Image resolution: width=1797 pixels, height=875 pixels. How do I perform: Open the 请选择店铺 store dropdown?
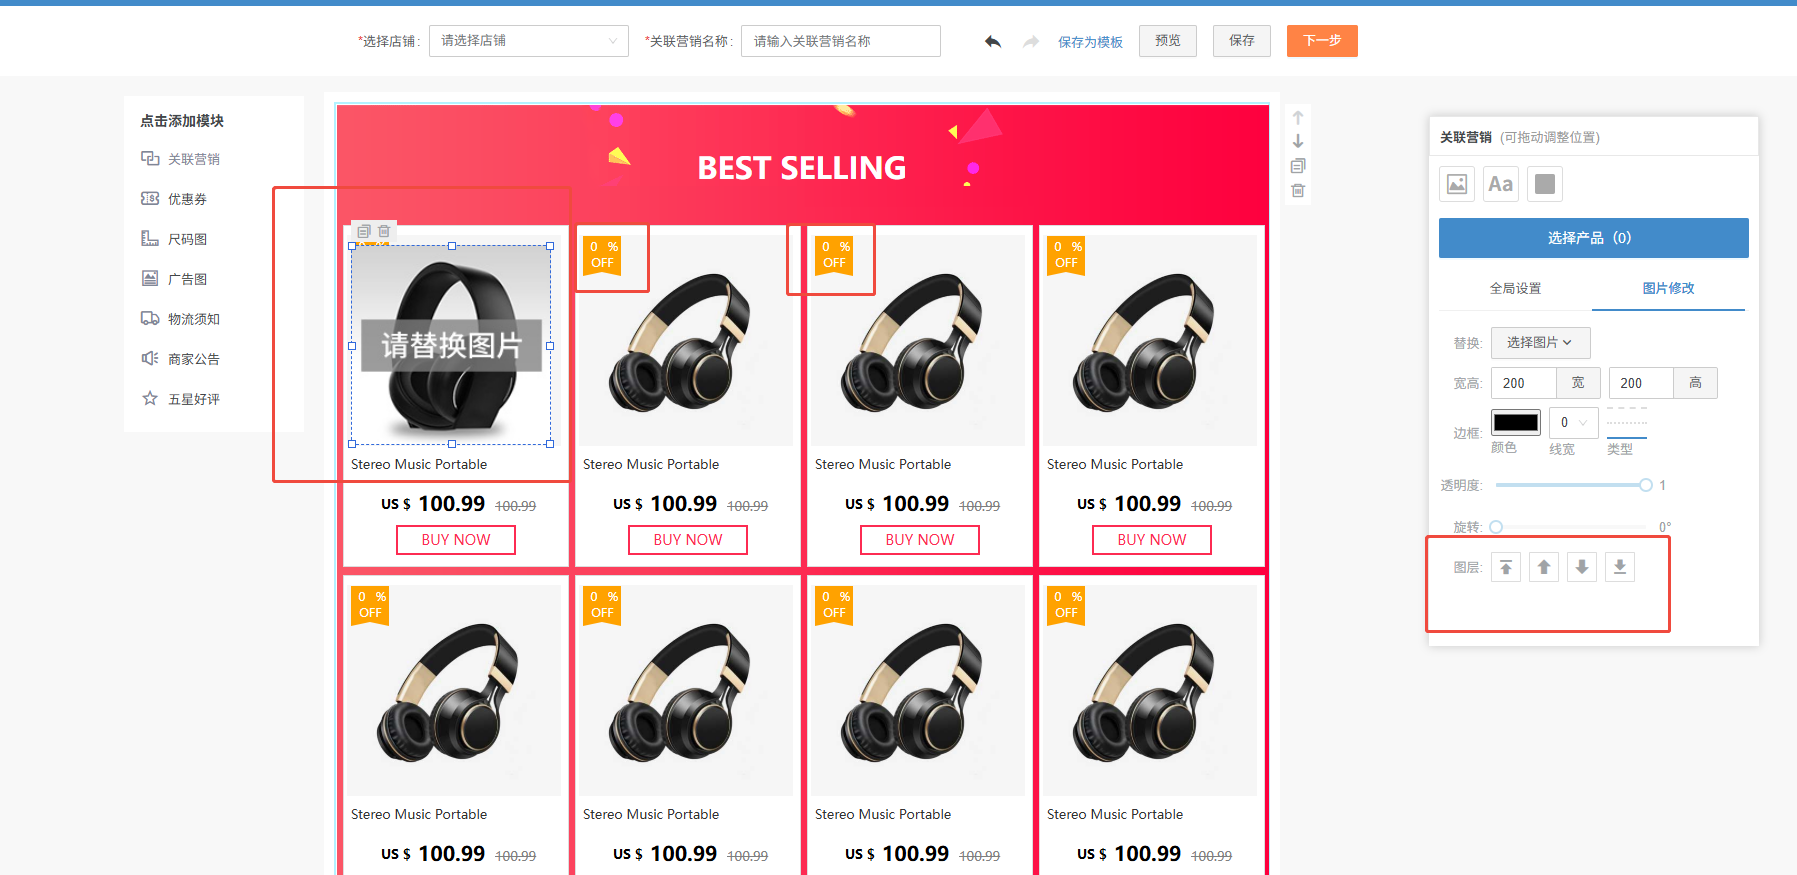[x=529, y=41]
